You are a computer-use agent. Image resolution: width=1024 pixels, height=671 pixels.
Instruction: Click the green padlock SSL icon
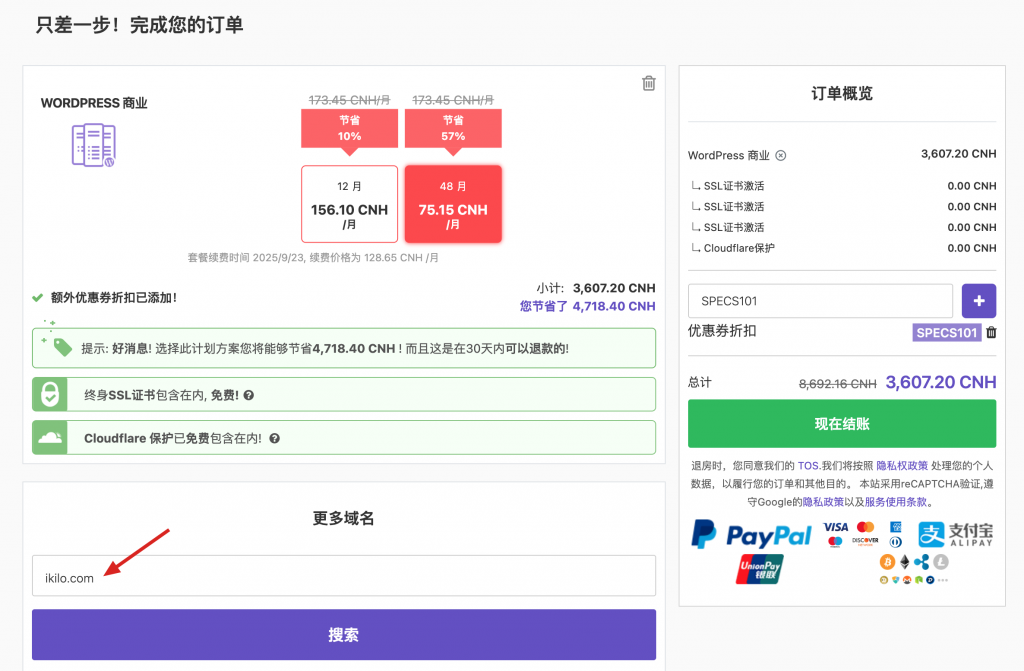[x=49, y=394]
